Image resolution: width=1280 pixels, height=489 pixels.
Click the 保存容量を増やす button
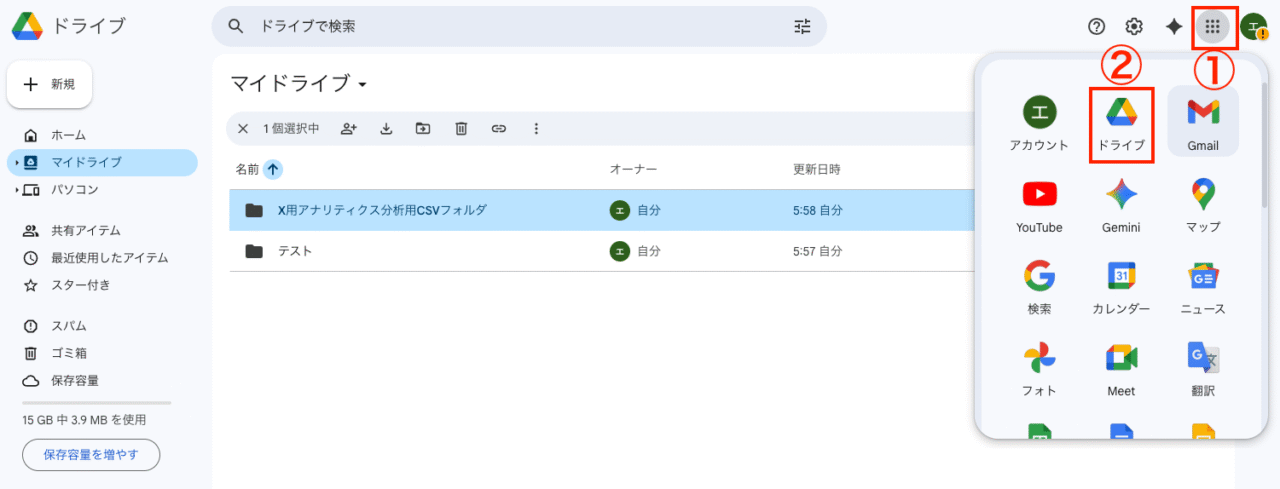tap(91, 455)
